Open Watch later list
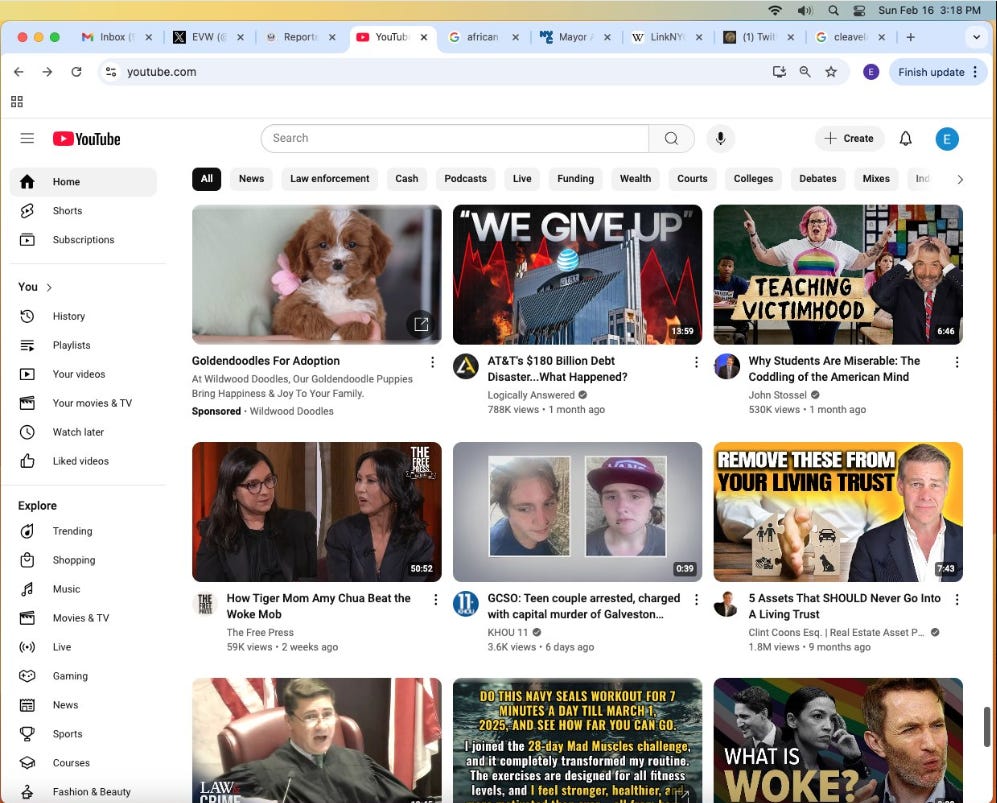The width and height of the screenshot is (997, 803). coord(83,432)
